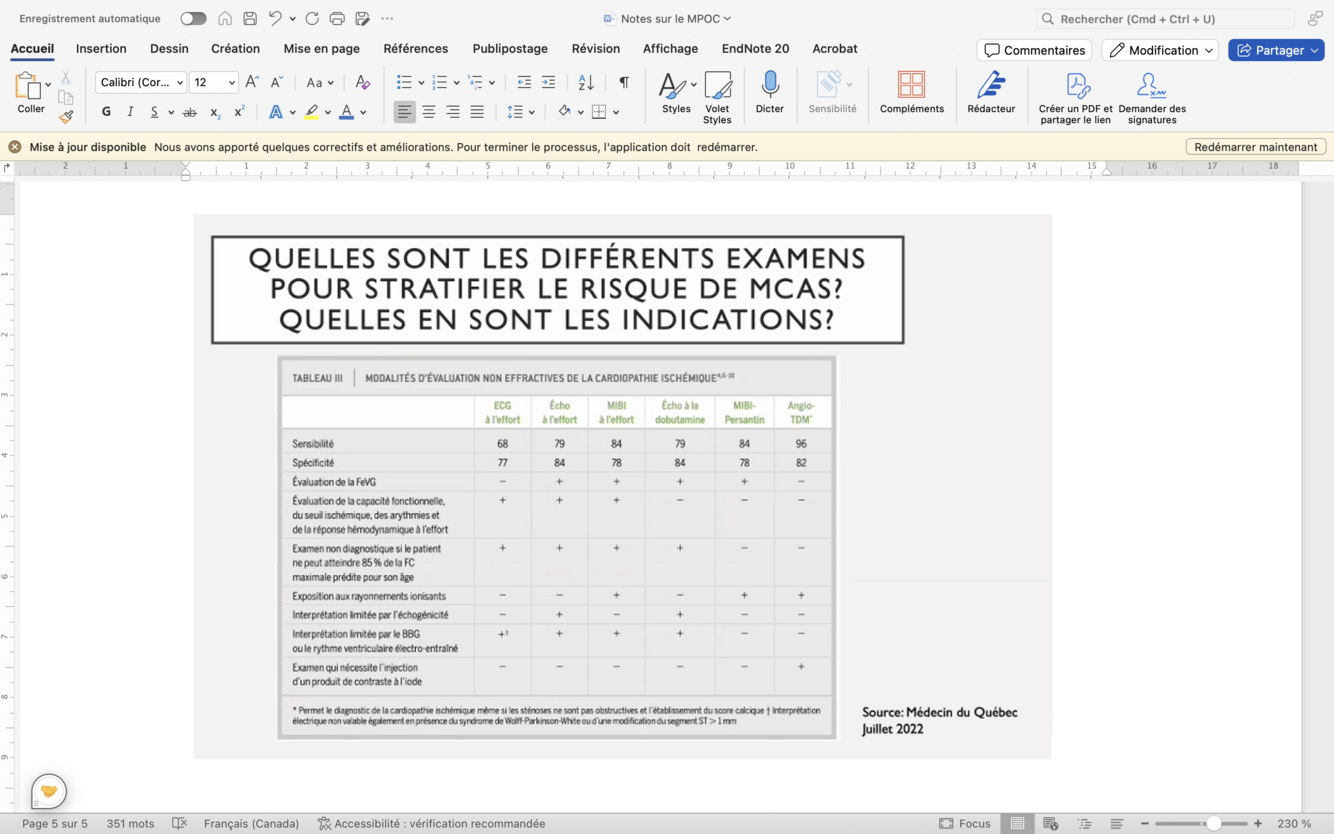
Task: Toggle underline S formatting
Action: pos(154,112)
